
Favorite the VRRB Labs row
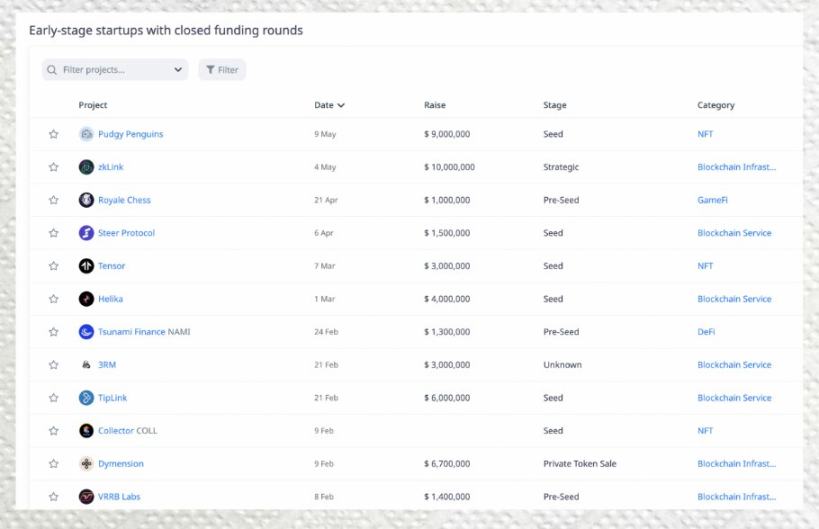[53, 496]
